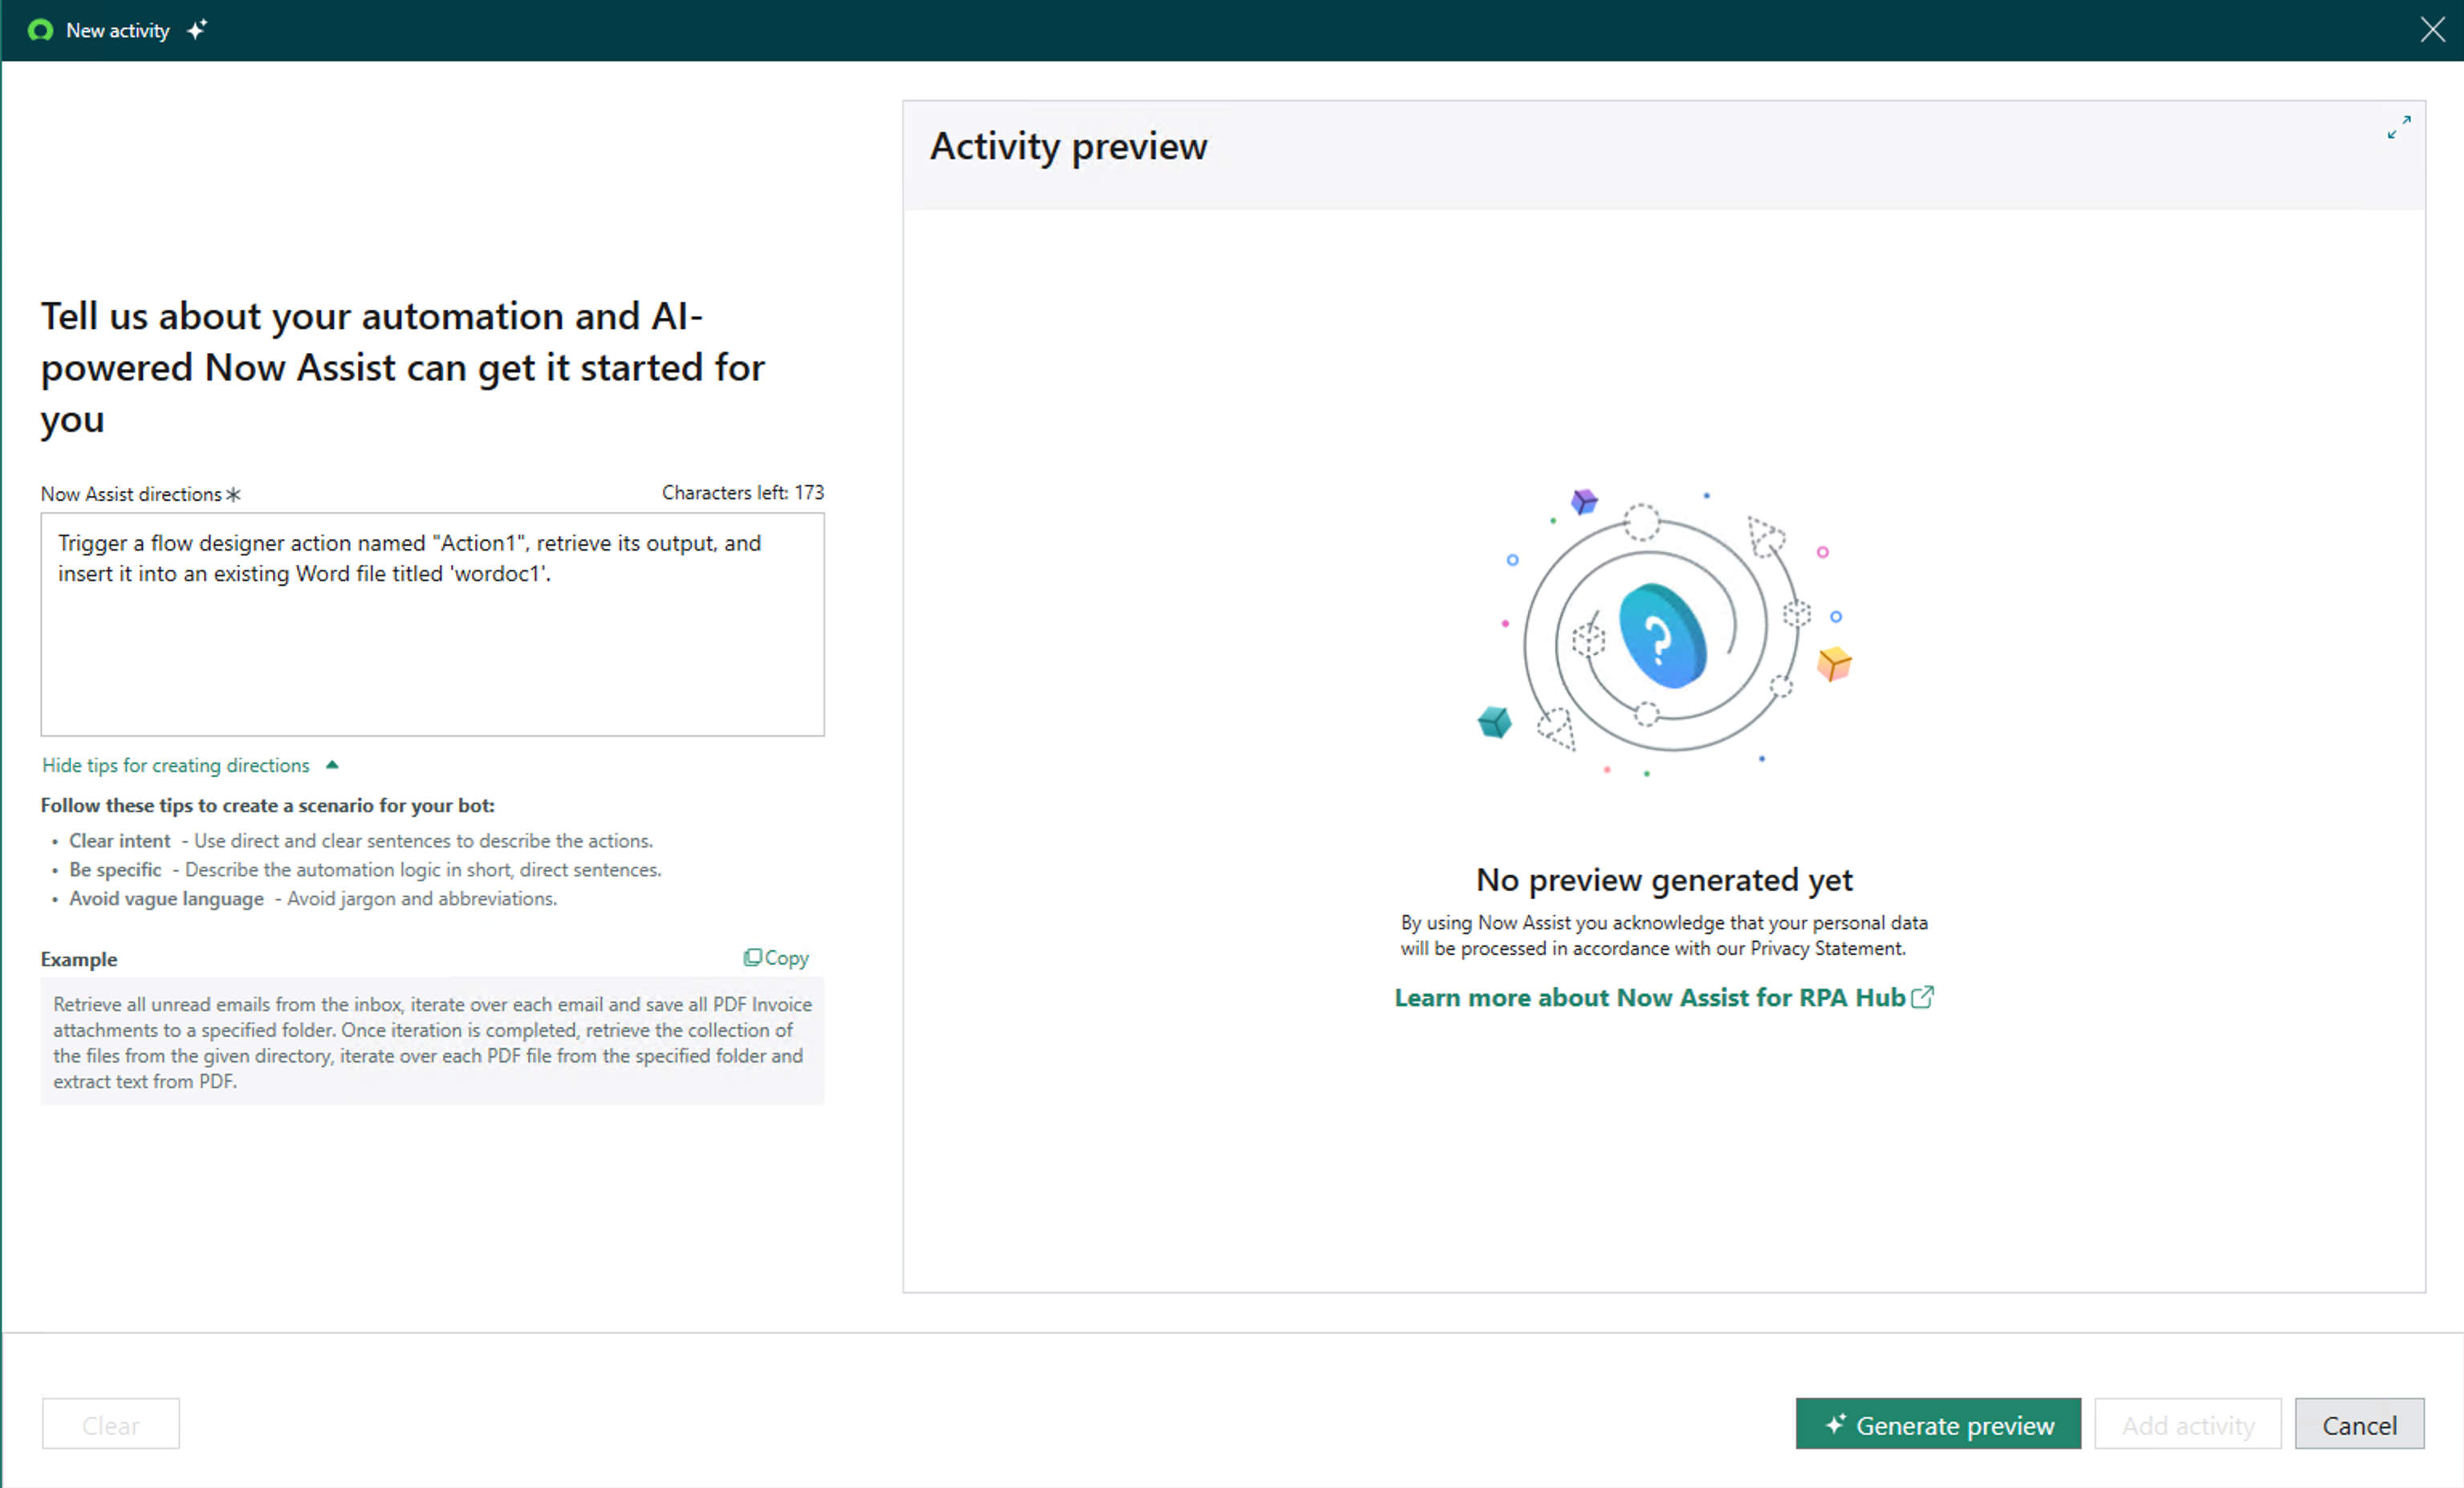This screenshot has height=1488, width=2464.
Task: Click the 'Be specific' tip line
Action: point(365,870)
